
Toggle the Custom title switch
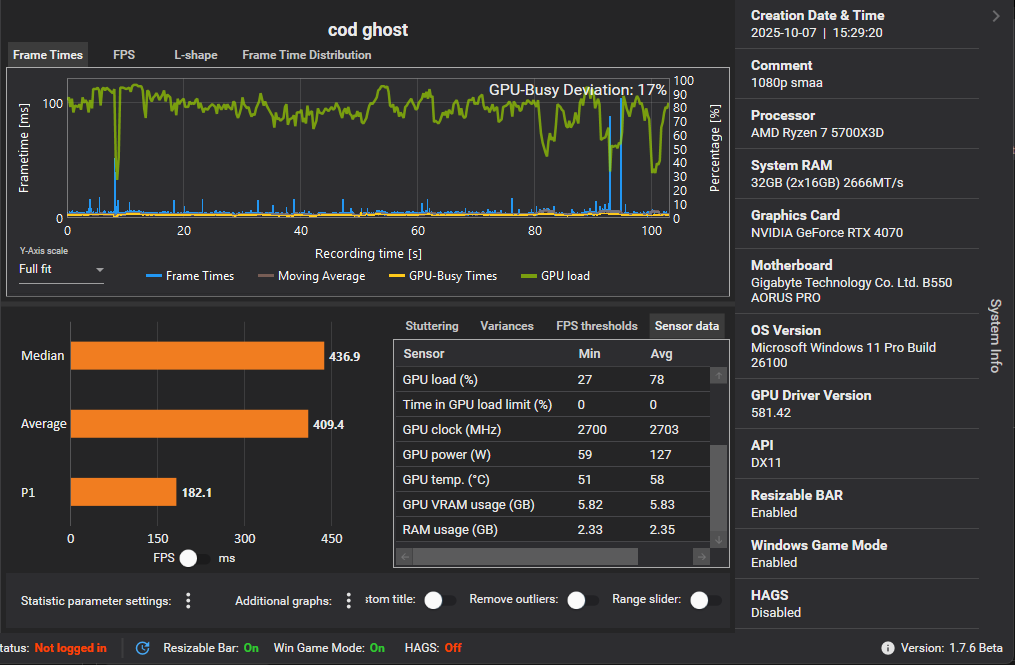point(440,600)
